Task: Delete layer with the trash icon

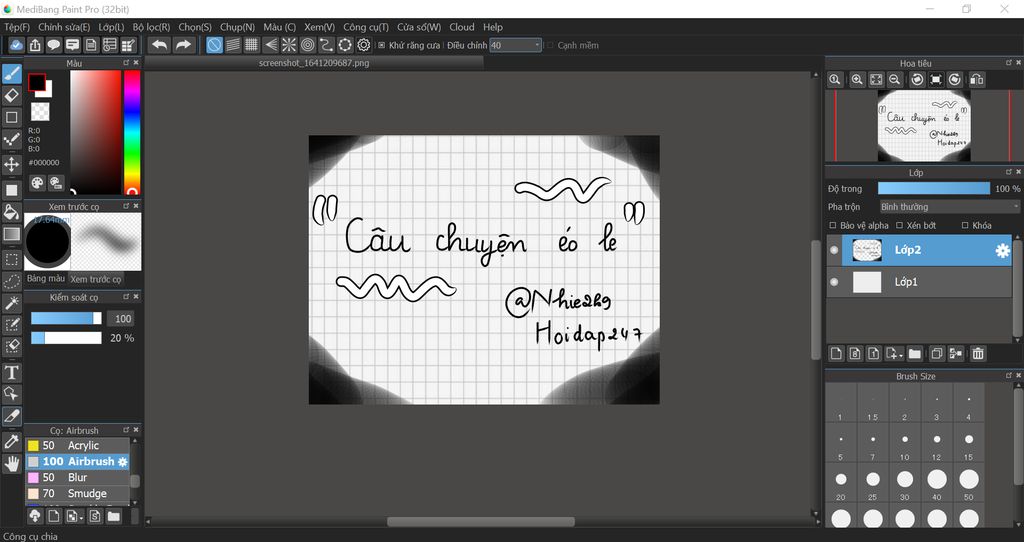Action: click(x=978, y=353)
